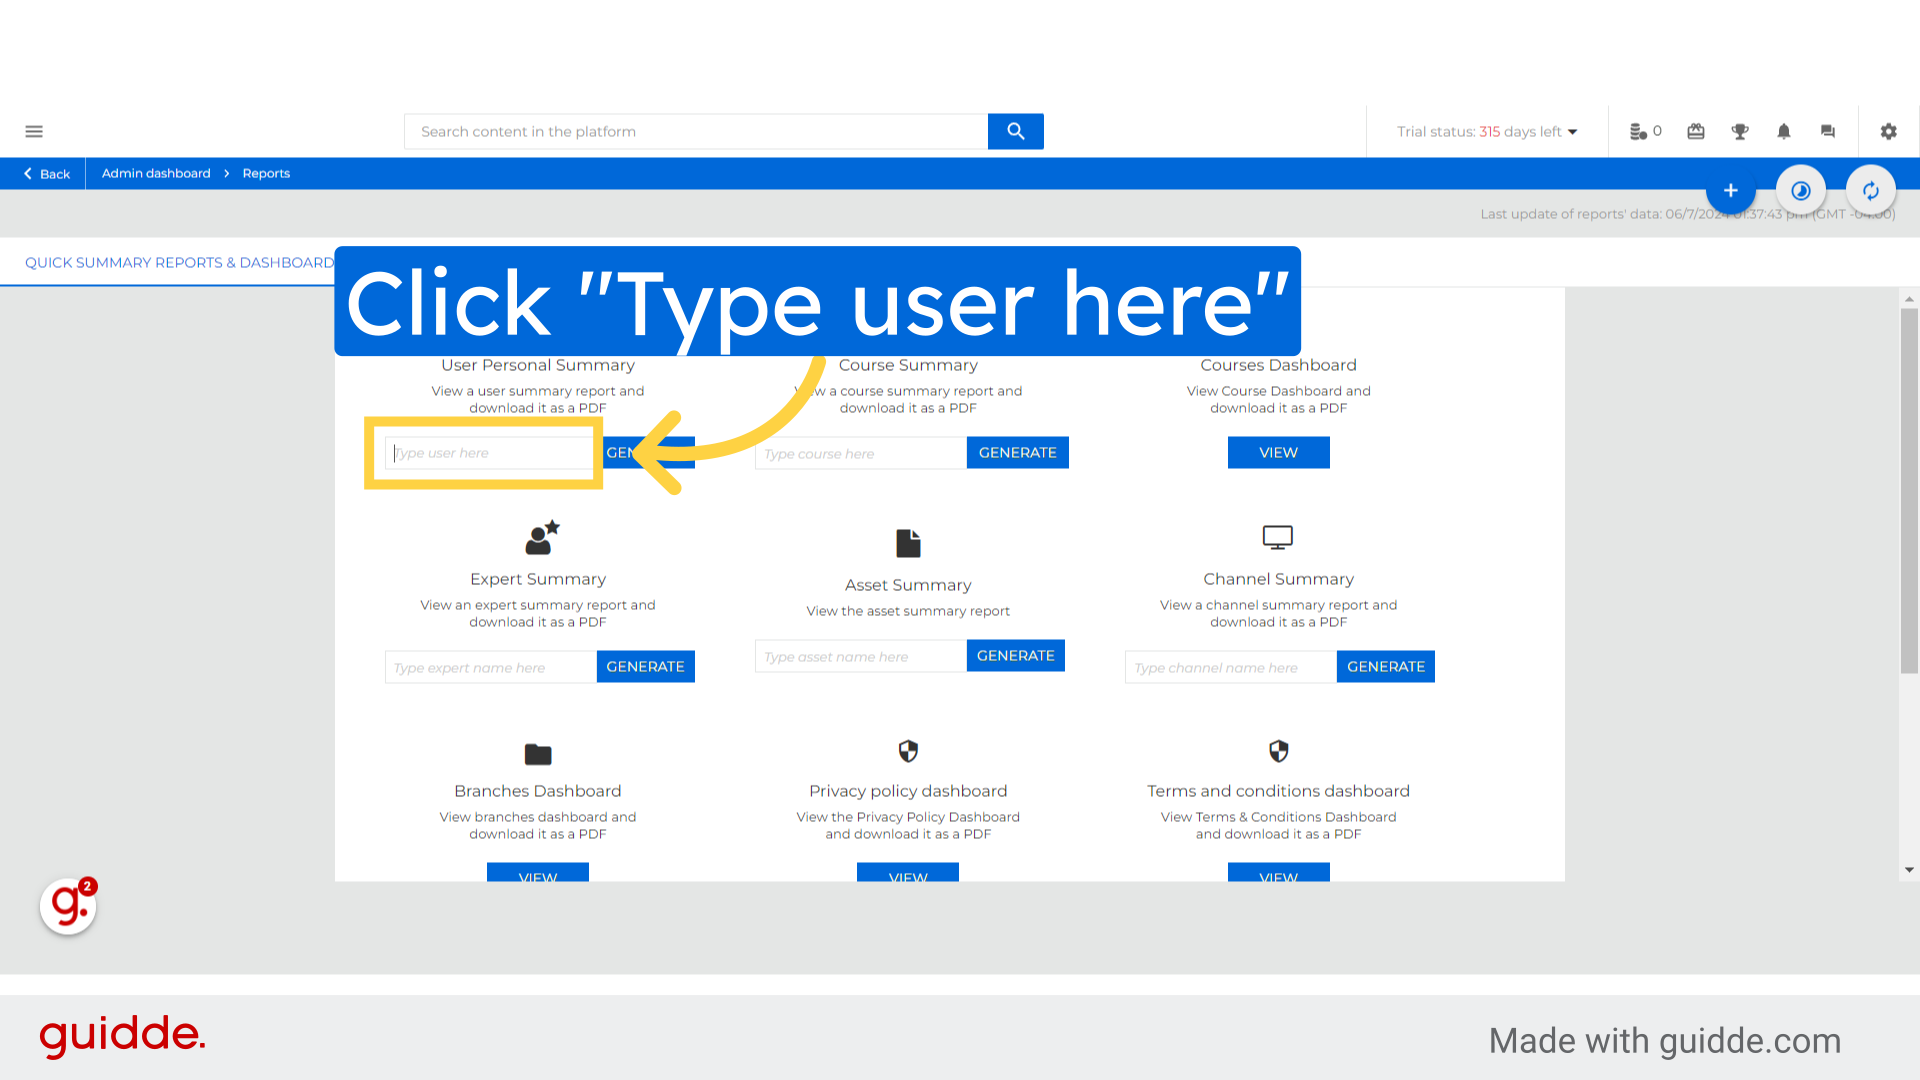Screen dimensions: 1920x1080
Task: Click the search magnifier icon
Action: [x=1015, y=131]
